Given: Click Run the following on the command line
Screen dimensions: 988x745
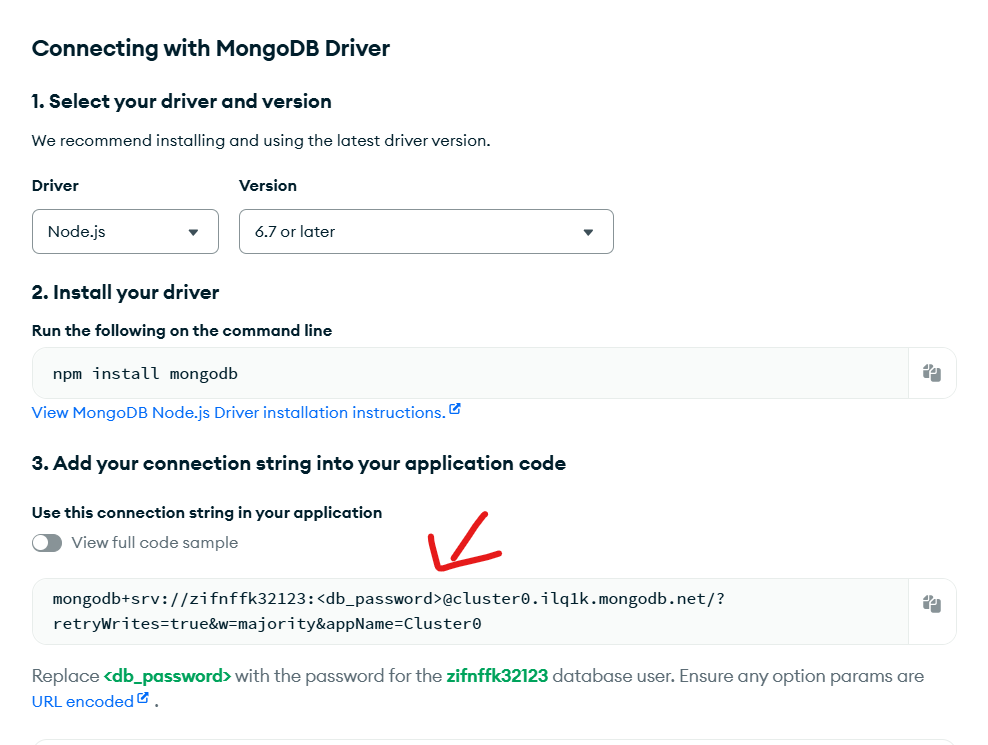Looking at the screenshot, I should pos(182,330).
